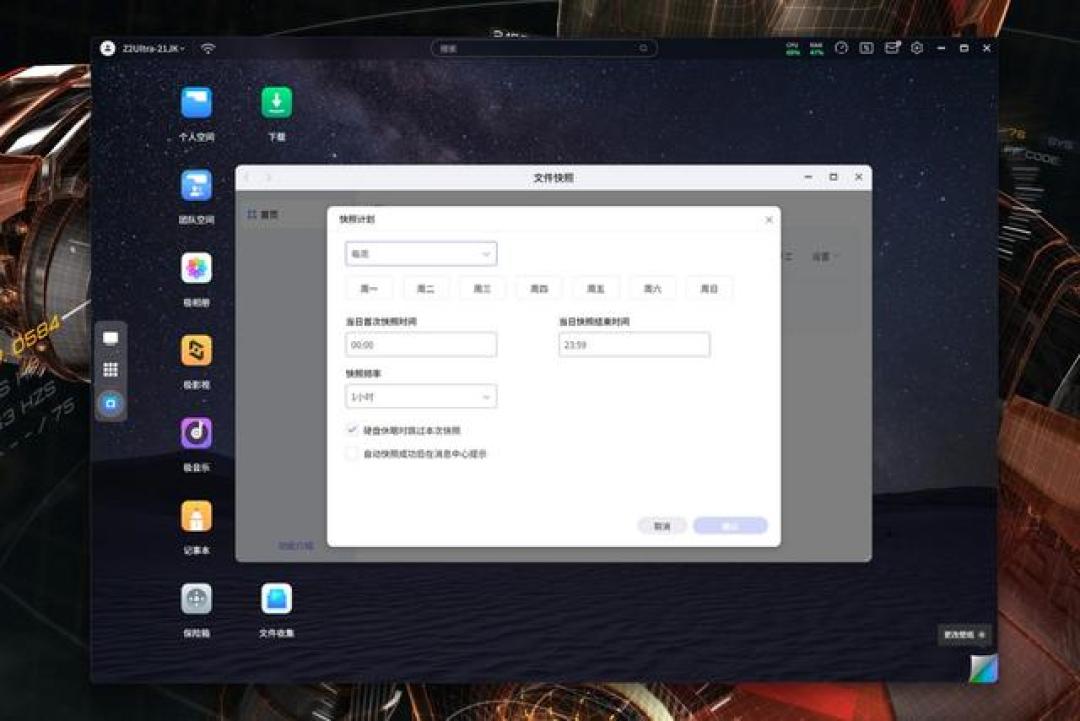Screen dimensions: 1080x721
Task: Toggle the 周三 weekday button
Action: (482, 289)
